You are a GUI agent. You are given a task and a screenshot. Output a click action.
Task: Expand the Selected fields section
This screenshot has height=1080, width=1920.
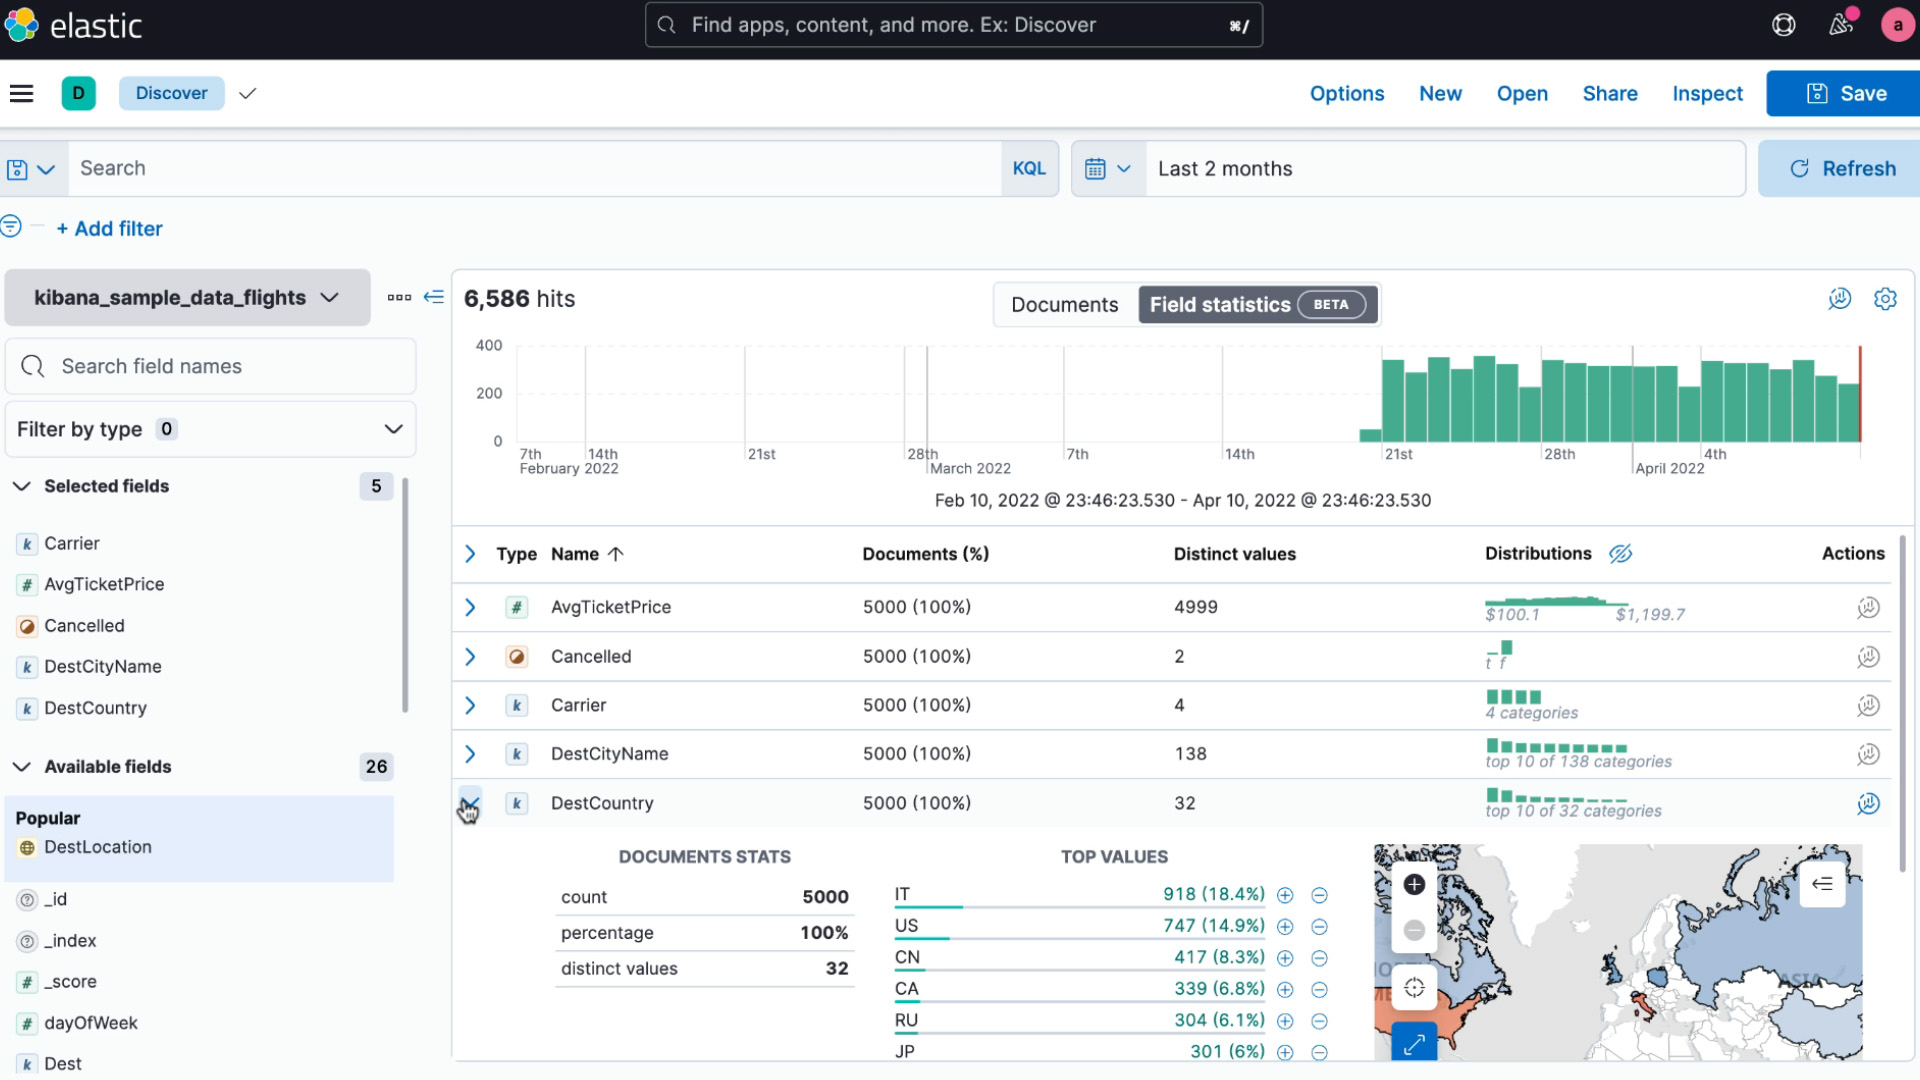(x=21, y=485)
